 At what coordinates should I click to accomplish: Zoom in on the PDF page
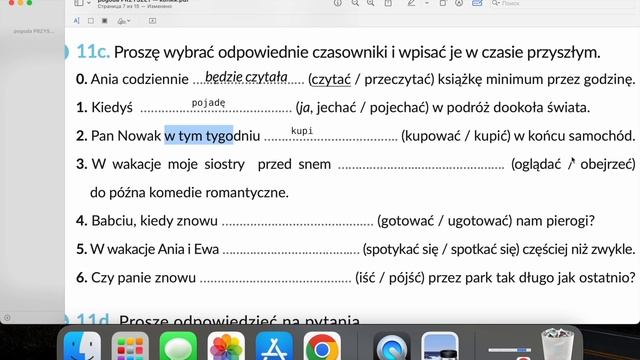371,3
